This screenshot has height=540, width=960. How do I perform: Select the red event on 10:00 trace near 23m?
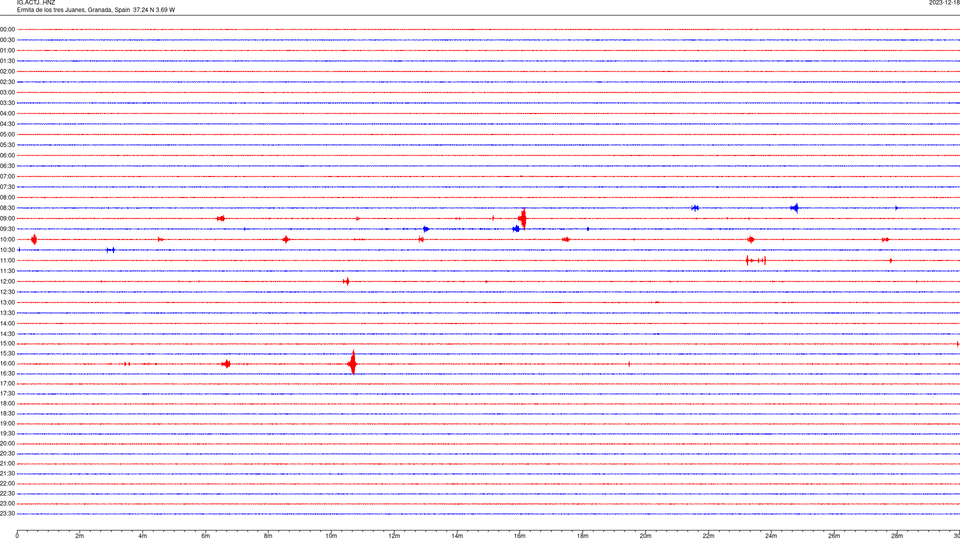pyautogui.click(x=751, y=239)
